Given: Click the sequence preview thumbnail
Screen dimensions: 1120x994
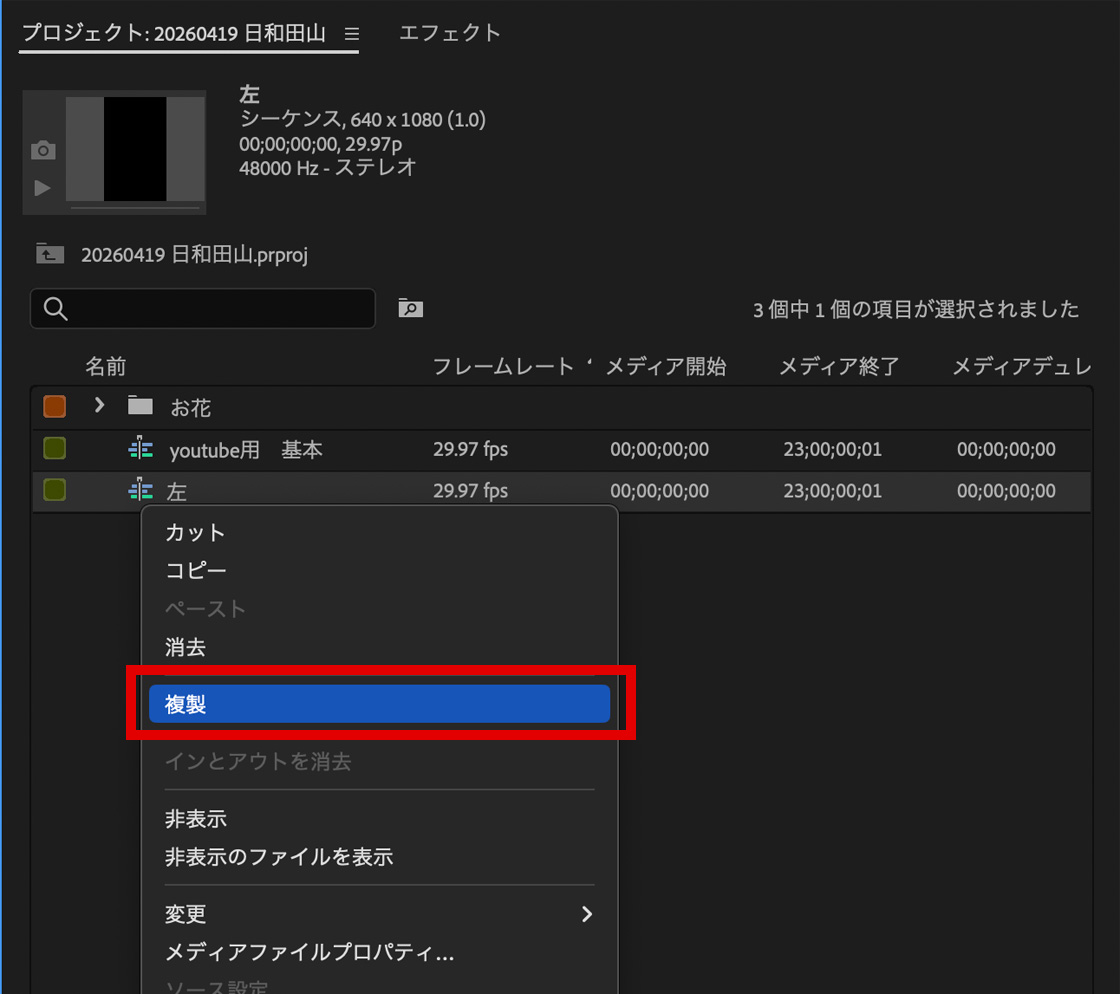Looking at the screenshot, I should (136, 149).
